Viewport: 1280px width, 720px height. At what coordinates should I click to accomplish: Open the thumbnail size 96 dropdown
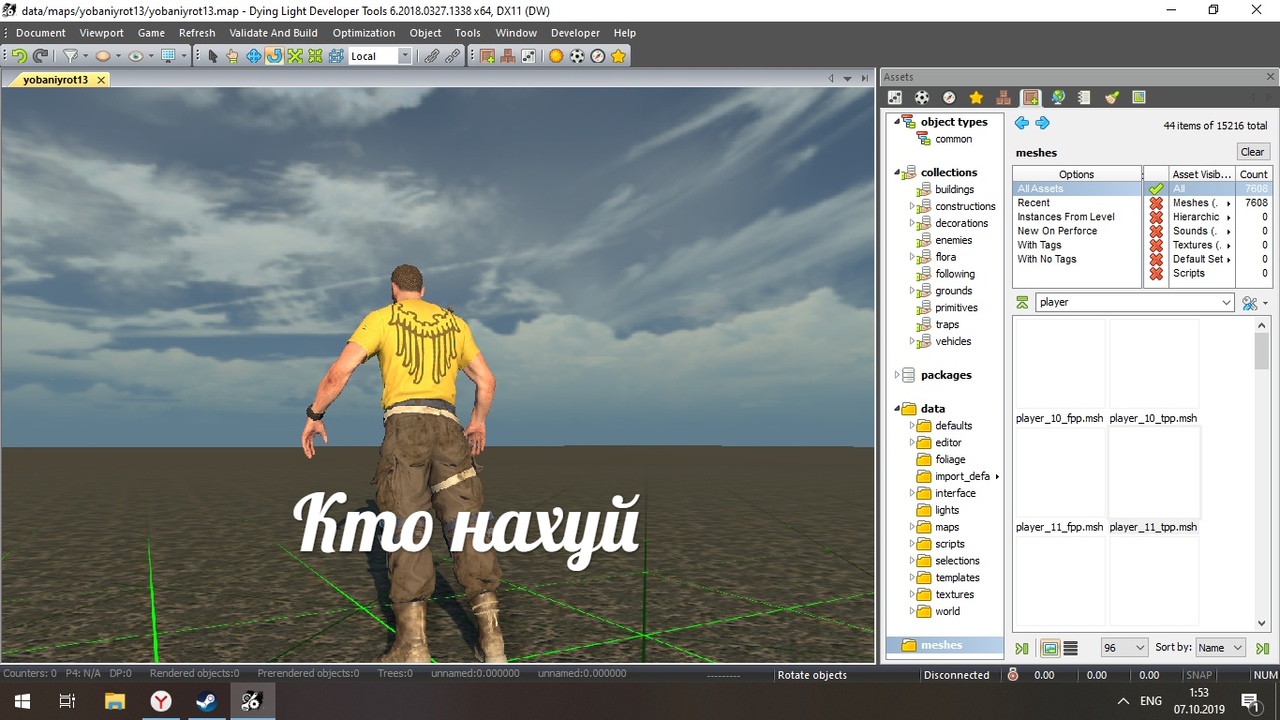click(1124, 648)
